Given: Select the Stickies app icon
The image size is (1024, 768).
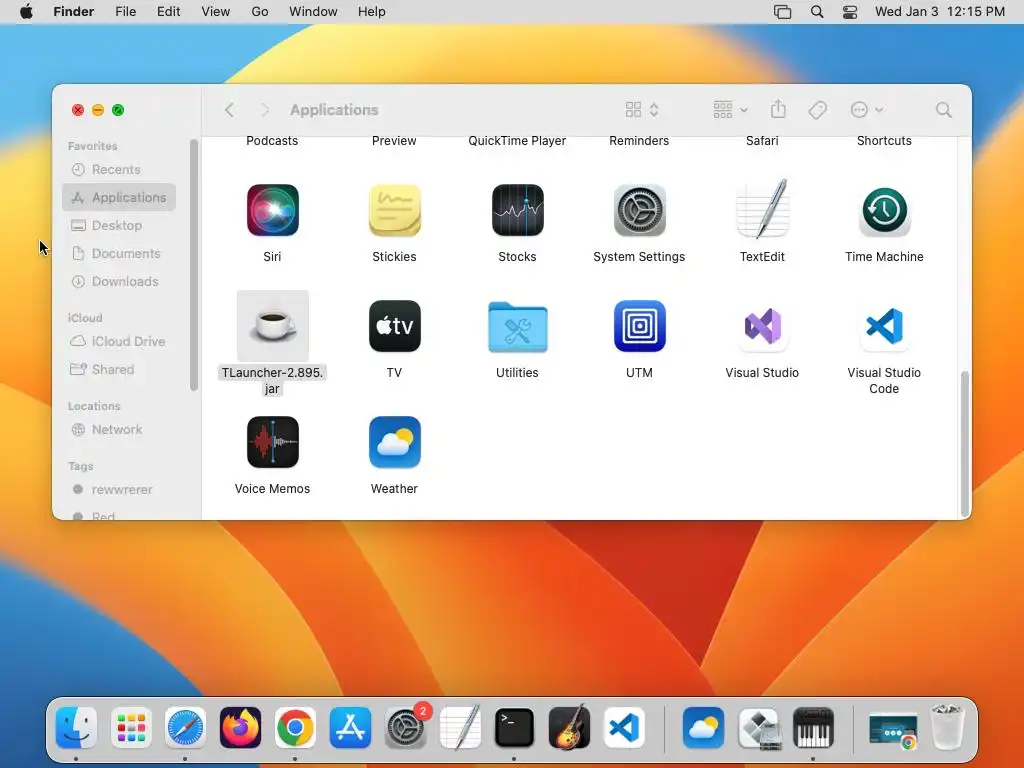Looking at the screenshot, I should pos(394,210).
